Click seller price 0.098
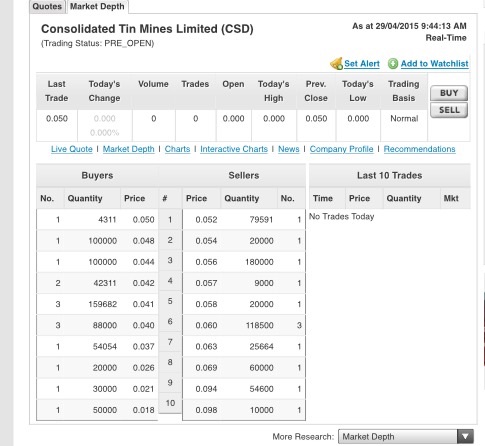Viewport: 485px width, 446px height. [206, 410]
